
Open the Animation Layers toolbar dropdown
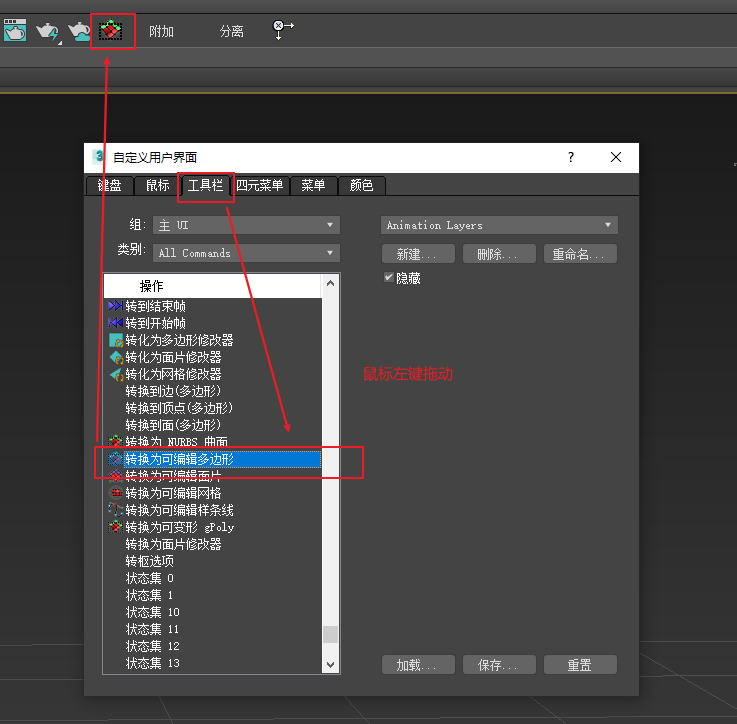click(x=499, y=225)
